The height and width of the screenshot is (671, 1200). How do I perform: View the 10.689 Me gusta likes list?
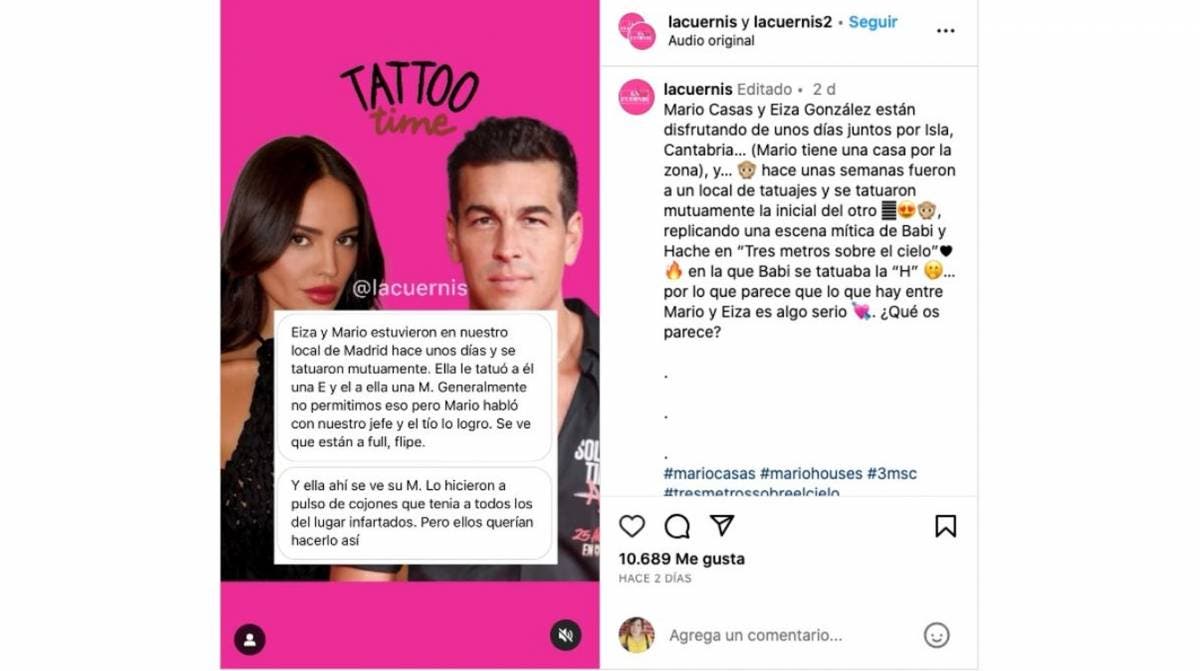682,559
